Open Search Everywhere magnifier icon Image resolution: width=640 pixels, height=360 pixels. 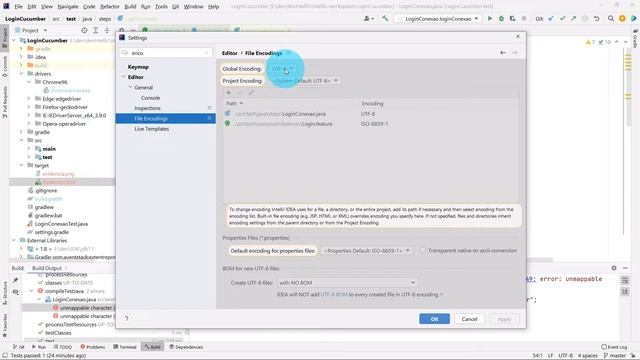tap(611, 19)
